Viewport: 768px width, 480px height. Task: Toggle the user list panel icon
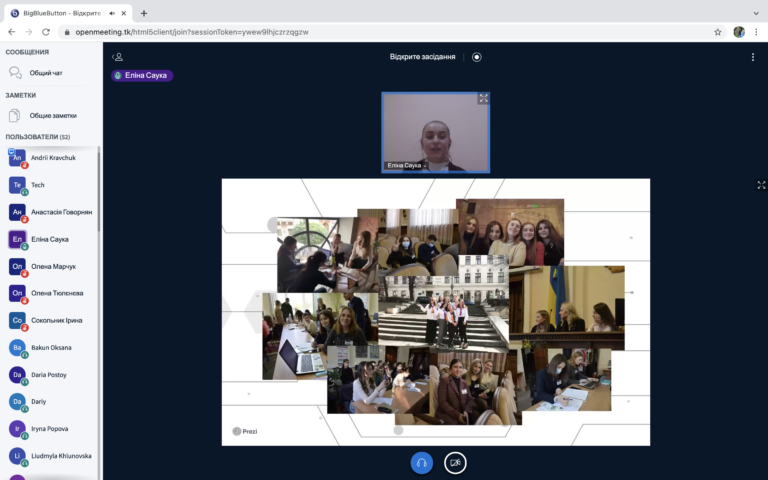click(x=118, y=57)
